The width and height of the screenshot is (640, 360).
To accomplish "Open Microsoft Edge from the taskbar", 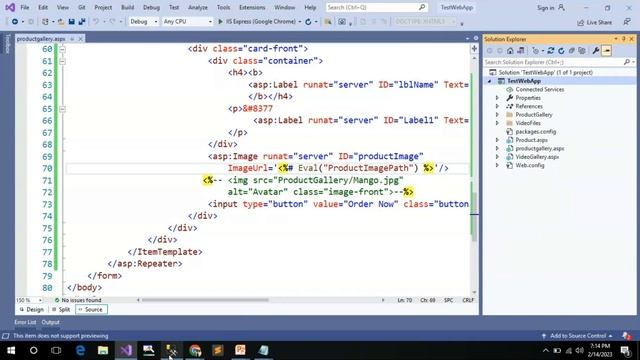I will tap(80, 350).
